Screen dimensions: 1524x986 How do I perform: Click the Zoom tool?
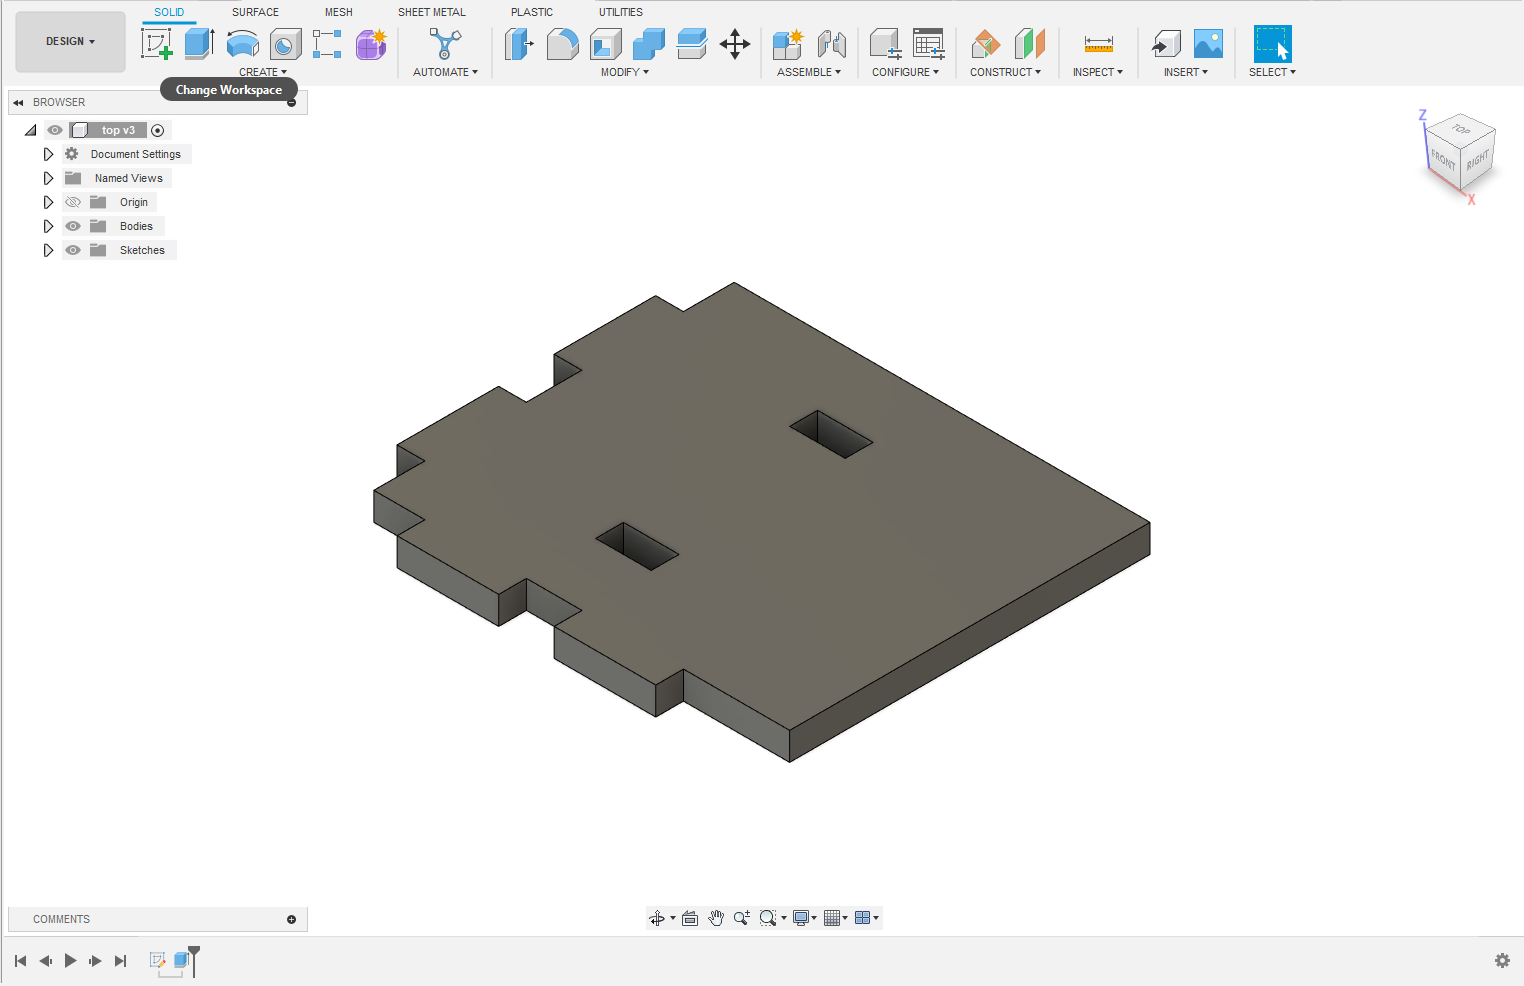[742, 918]
